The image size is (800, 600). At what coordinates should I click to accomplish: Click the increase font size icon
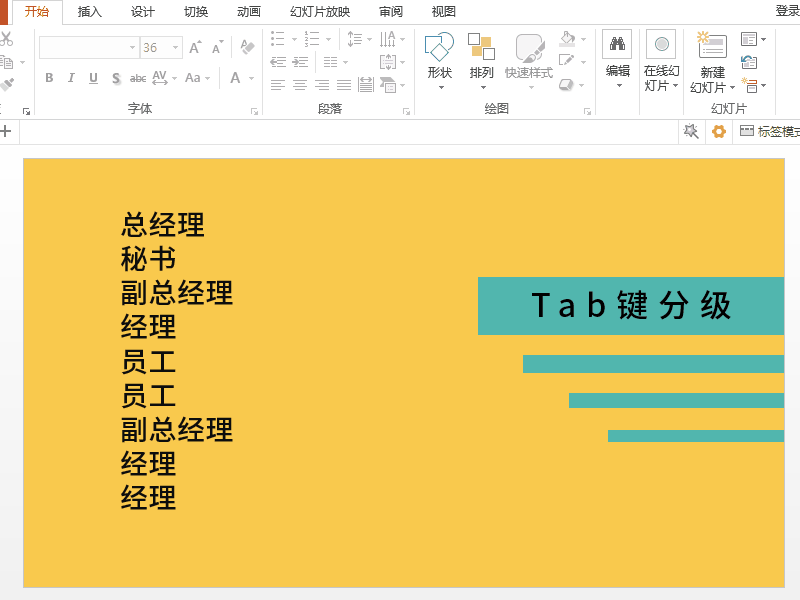tap(195, 47)
